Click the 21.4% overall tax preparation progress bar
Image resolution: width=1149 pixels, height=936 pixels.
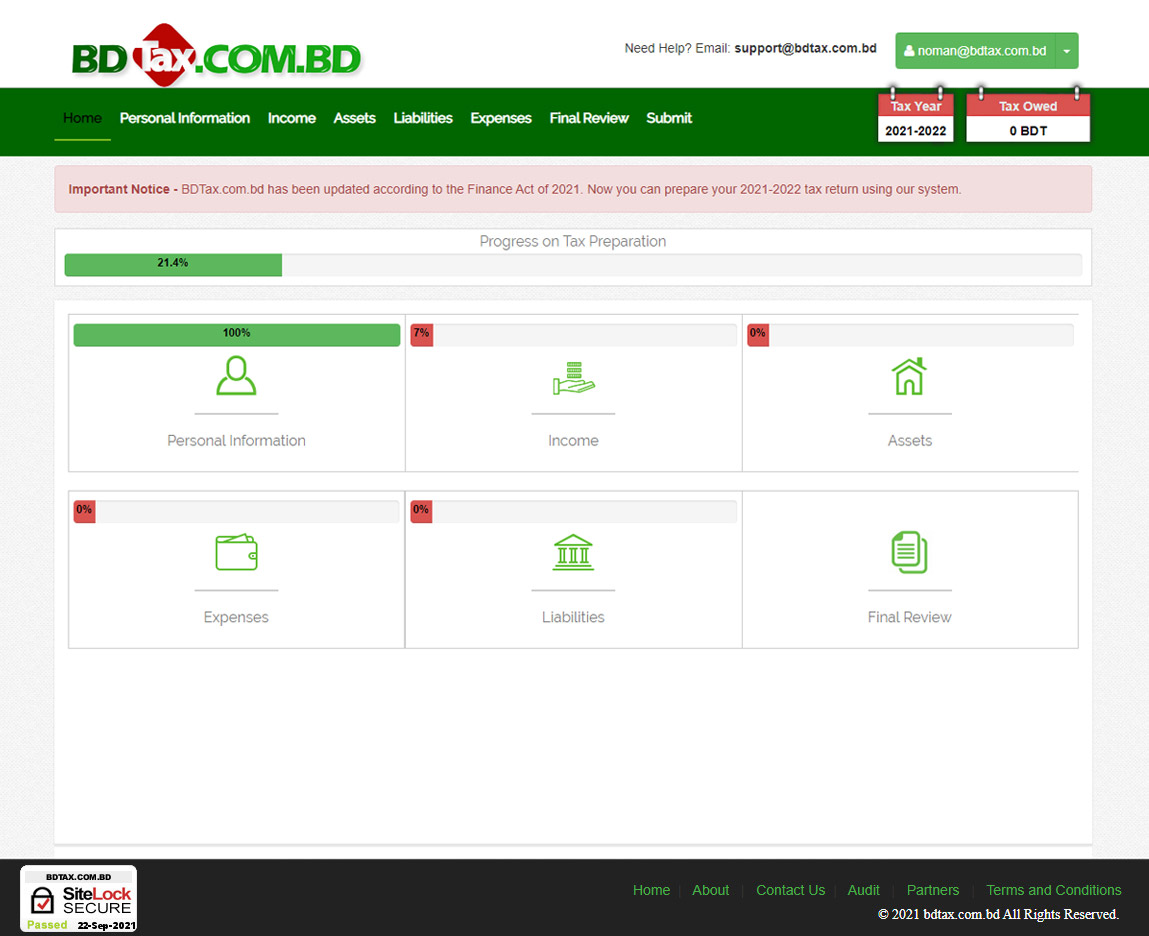click(x=573, y=265)
